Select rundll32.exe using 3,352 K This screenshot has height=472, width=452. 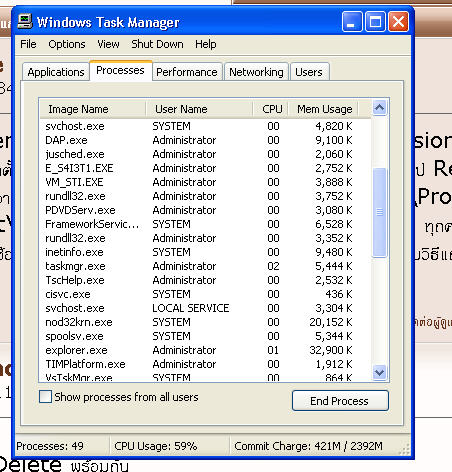click(x=205, y=238)
